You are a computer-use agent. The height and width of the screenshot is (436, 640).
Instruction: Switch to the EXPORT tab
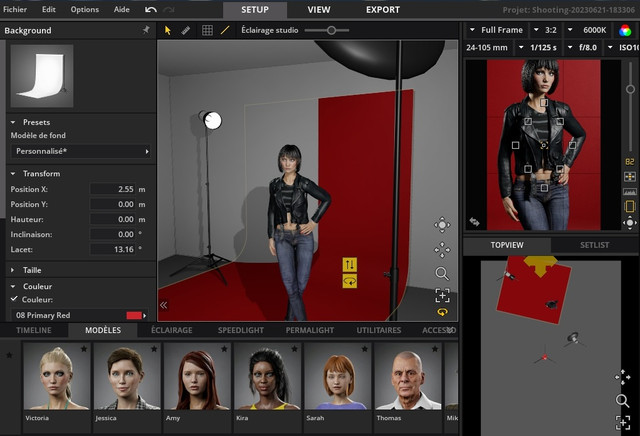(x=382, y=10)
